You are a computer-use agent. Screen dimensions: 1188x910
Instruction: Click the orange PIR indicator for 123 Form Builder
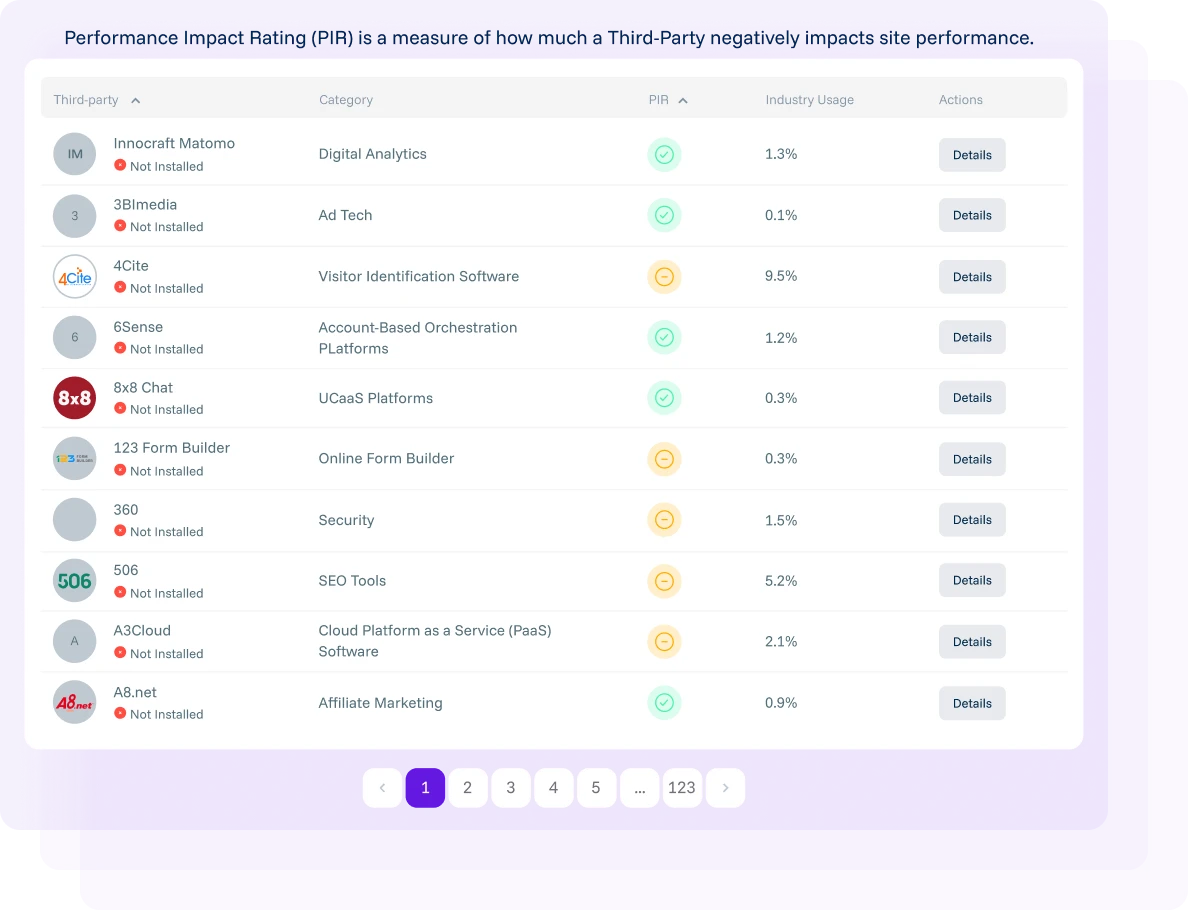click(x=664, y=459)
